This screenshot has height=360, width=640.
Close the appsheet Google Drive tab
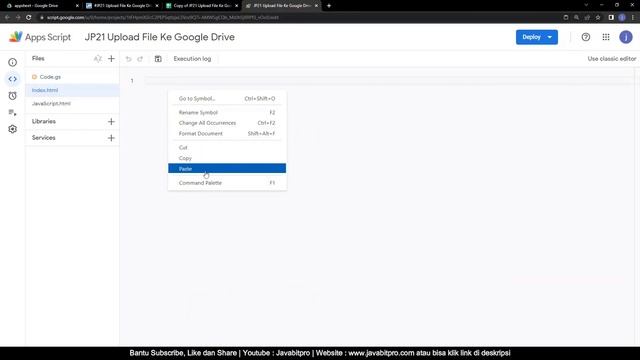(77, 6)
